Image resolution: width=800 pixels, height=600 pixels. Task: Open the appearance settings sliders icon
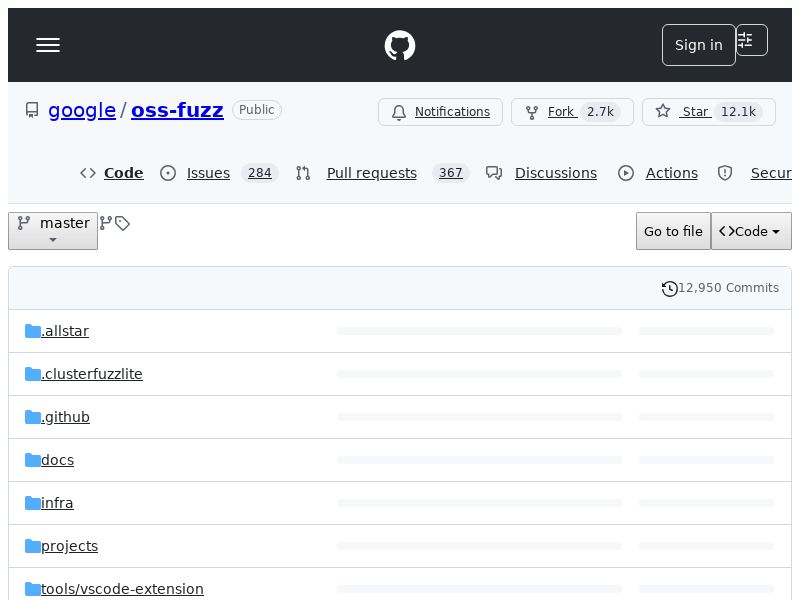[x=751, y=40]
